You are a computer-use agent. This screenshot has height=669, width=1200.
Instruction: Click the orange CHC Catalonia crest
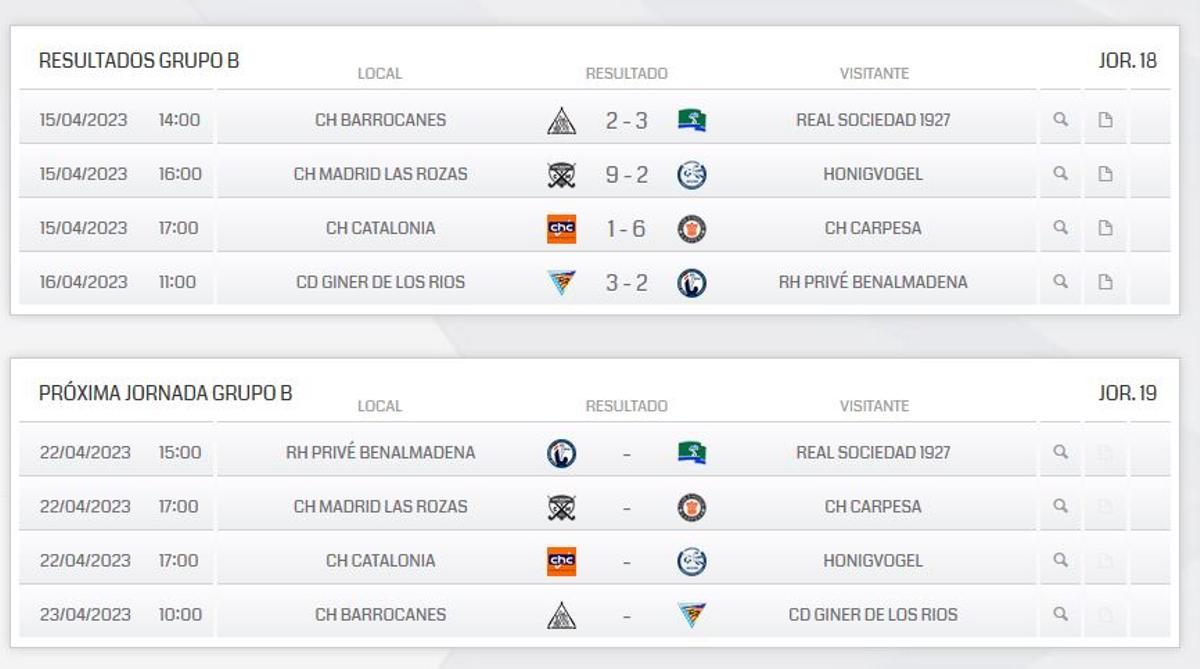click(x=562, y=227)
